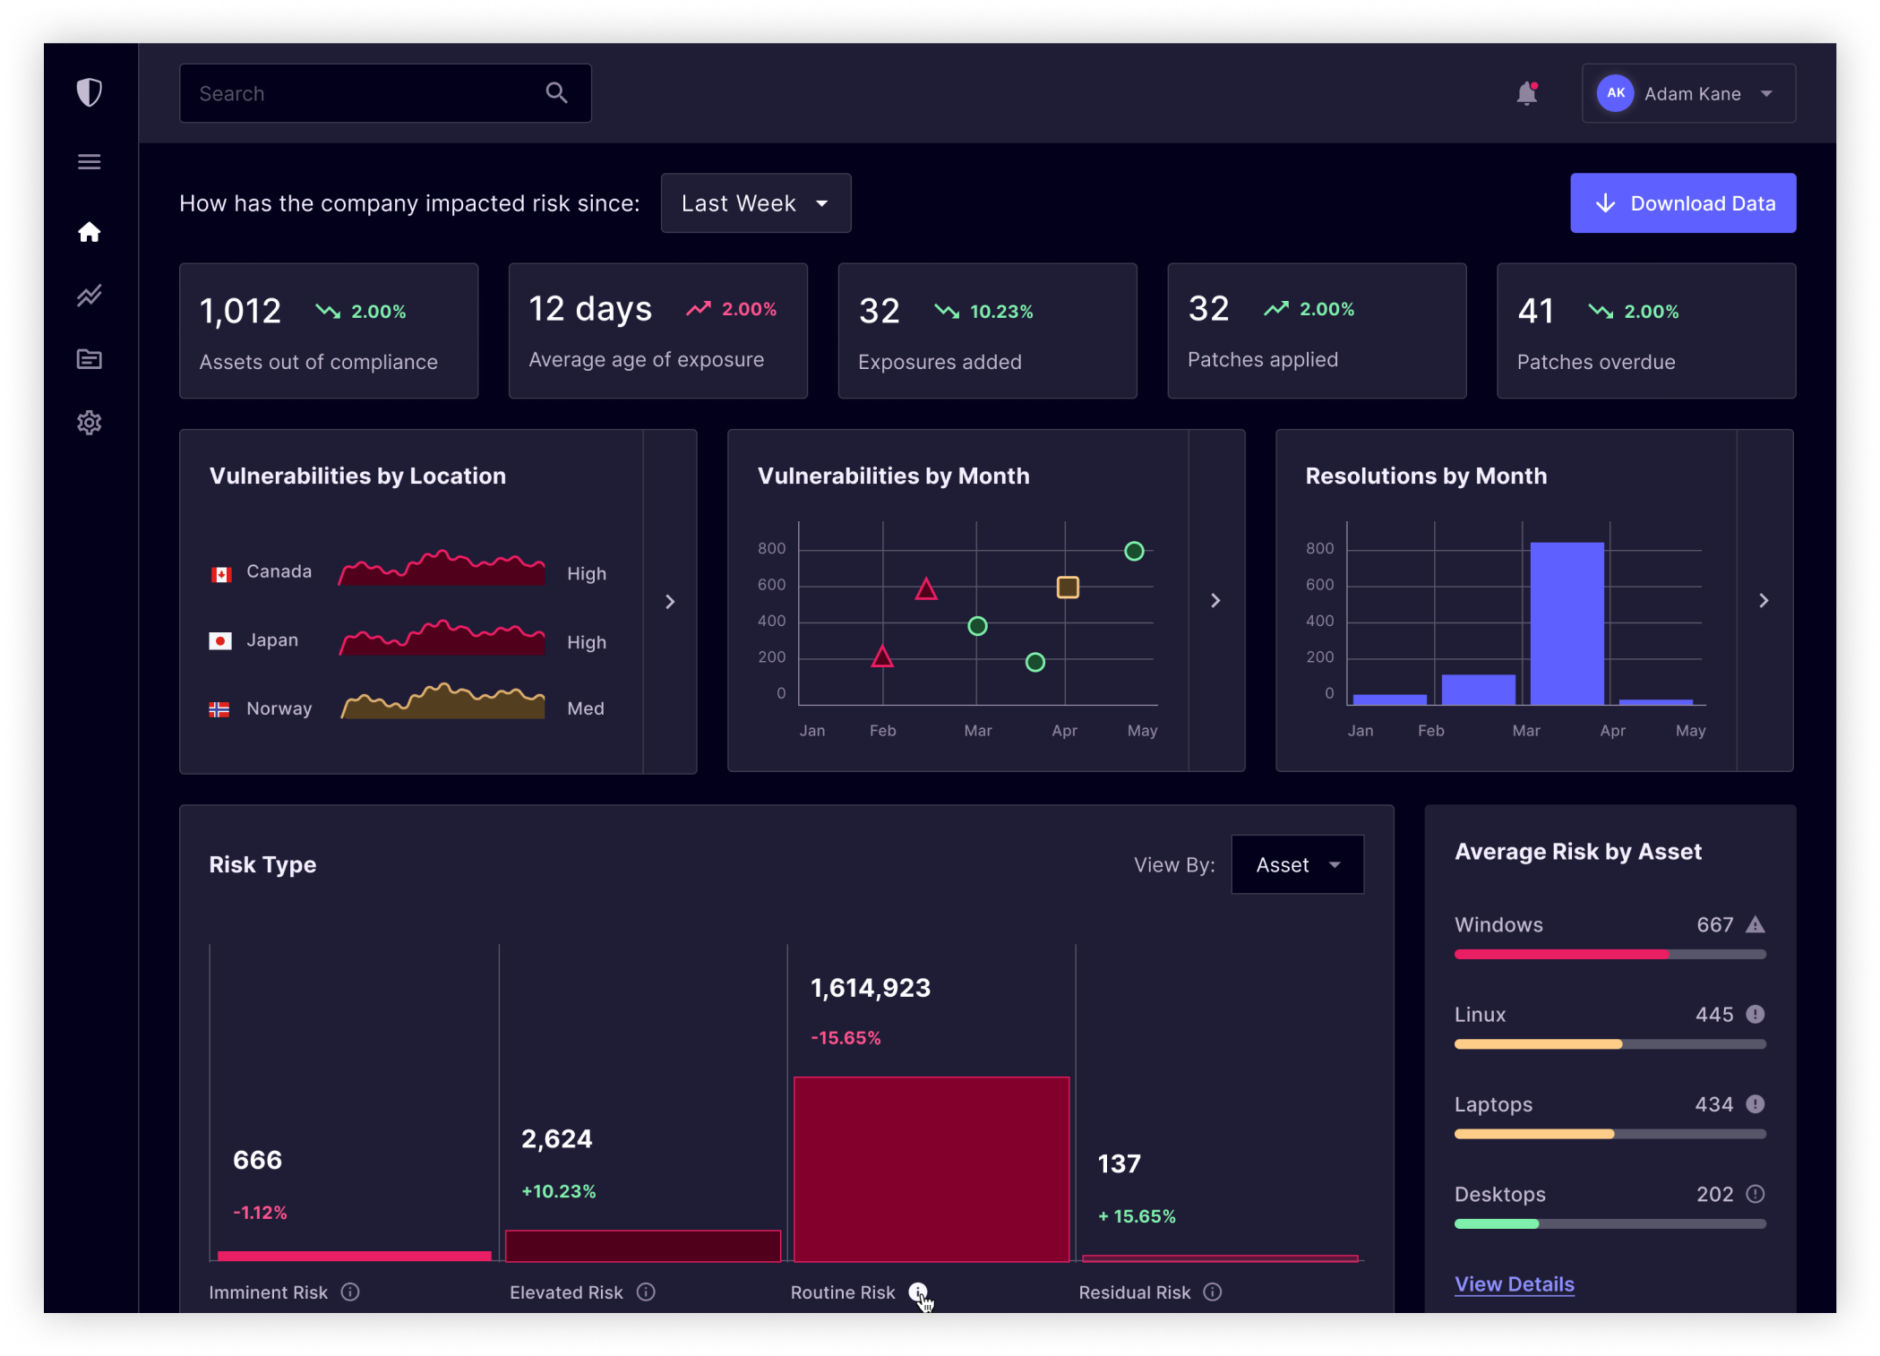Open the Adam Kane account menu
Viewport: 1880px width, 1356px height.
coord(1688,93)
